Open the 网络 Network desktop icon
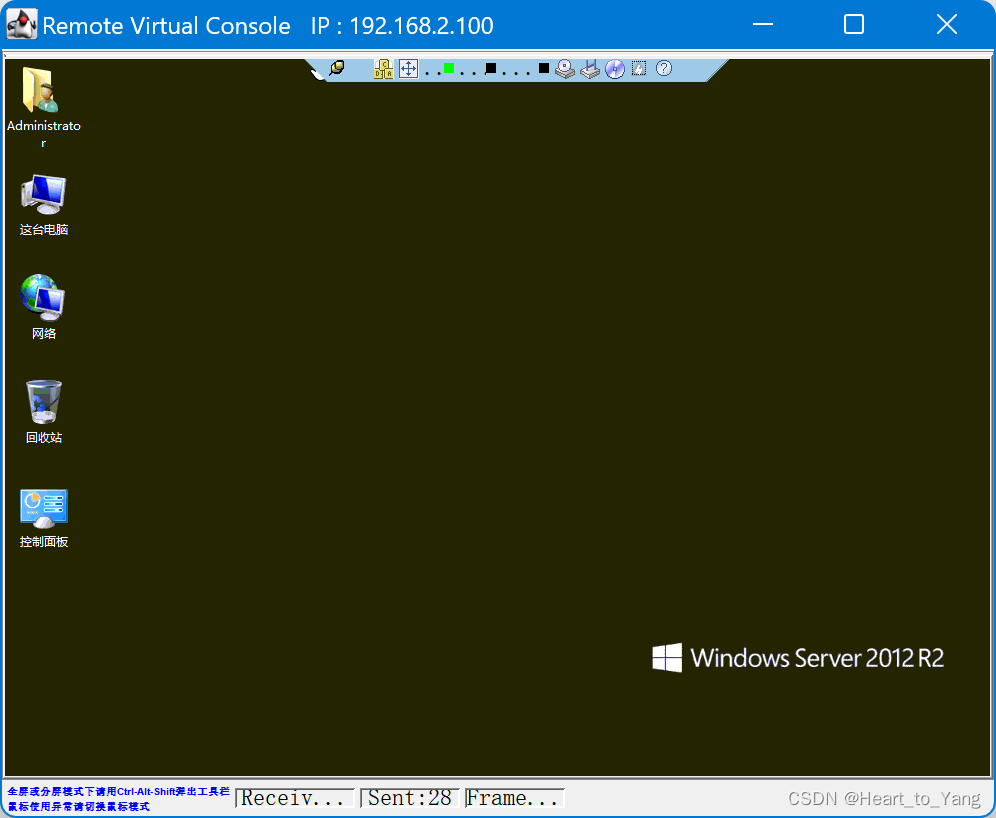 (x=43, y=298)
